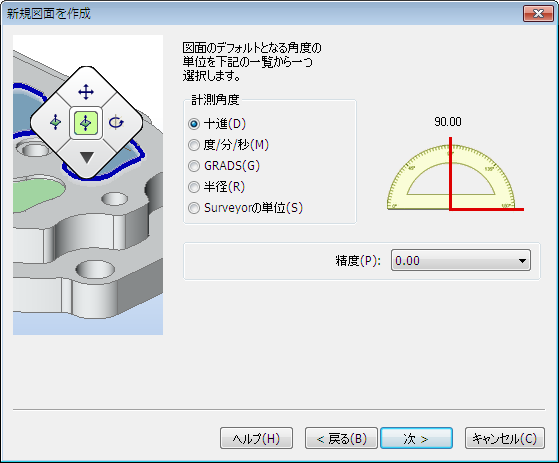559x463 pixels.
Task: Open the 精度(P) precision dropdown
Action: [x=461, y=261]
